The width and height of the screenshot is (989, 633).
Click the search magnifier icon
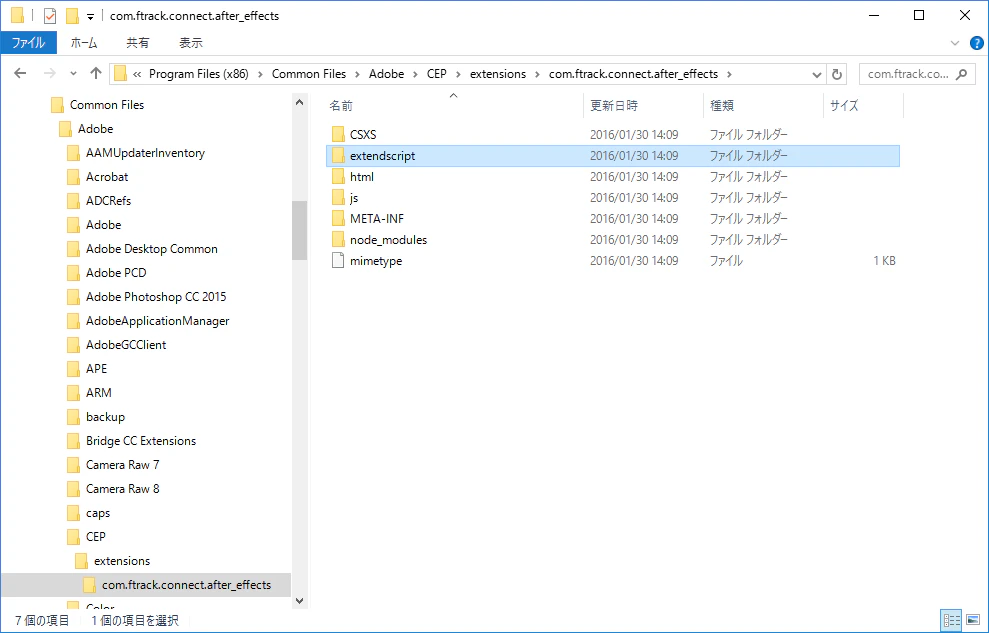point(961,74)
